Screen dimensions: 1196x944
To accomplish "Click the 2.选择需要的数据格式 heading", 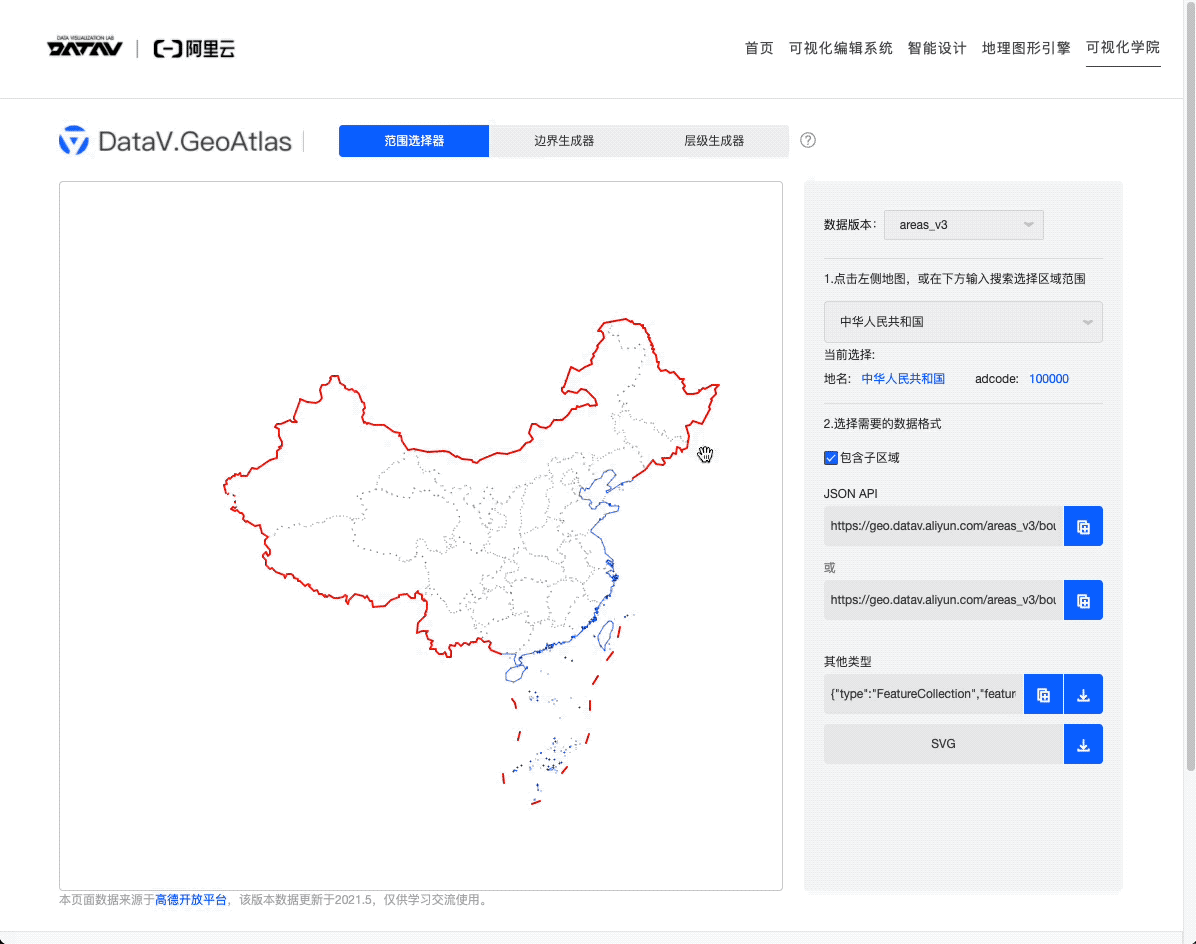I will click(883, 424).
